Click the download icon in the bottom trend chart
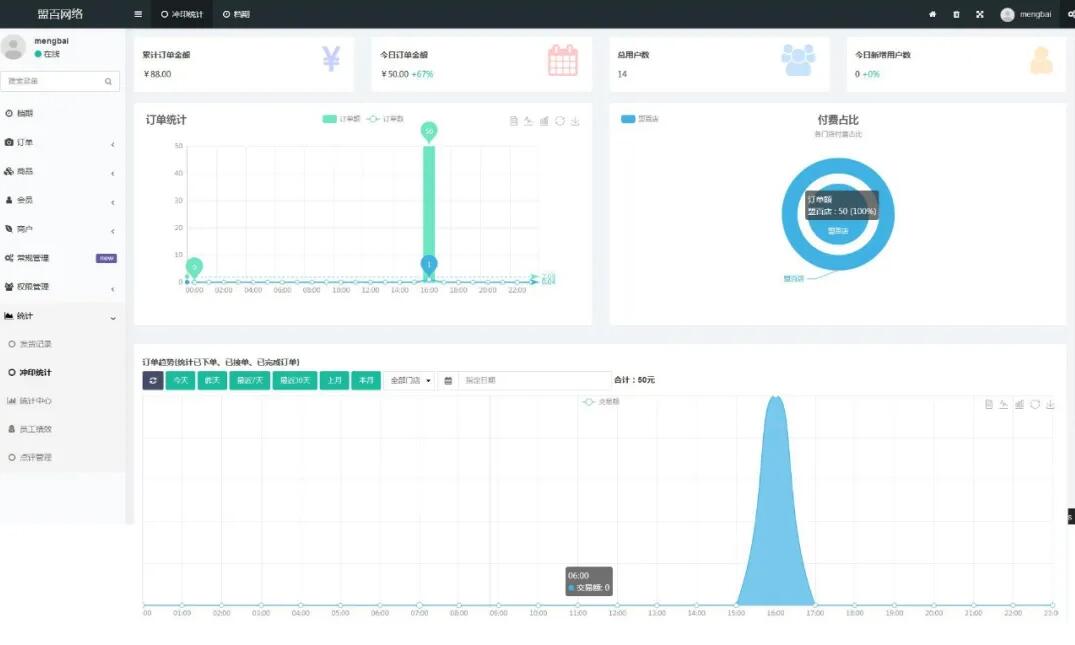Screen dimensions: 1075x645 (x=1050, y=405)
